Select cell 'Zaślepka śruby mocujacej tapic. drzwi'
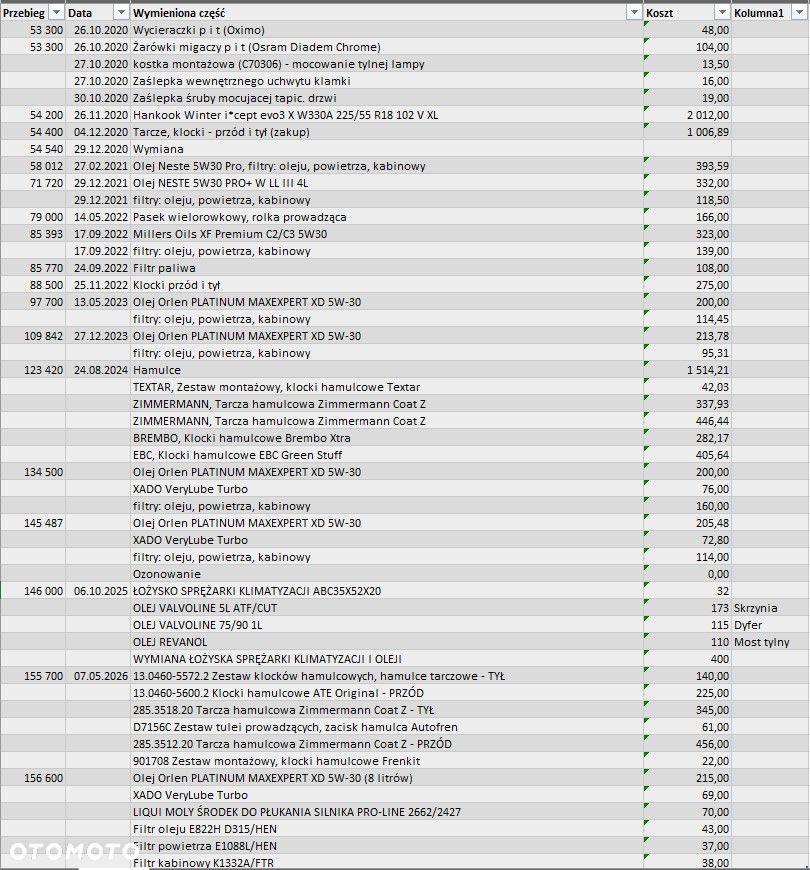810x870 pixels. coord(387,98)
